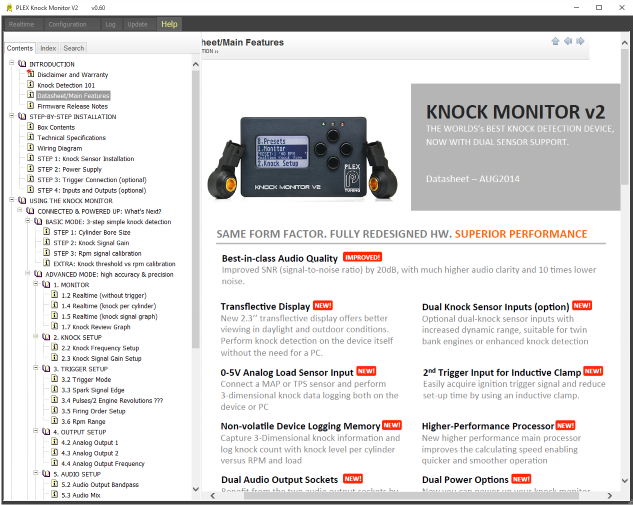Click the Knock Monitor V2 device image

[x=302, y=158]
